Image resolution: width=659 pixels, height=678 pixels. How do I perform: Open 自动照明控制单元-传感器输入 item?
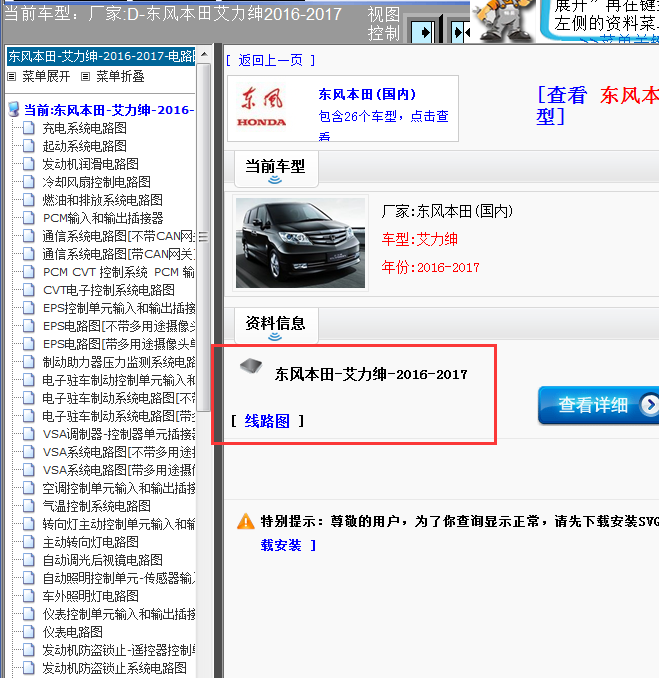[x=119, y=578]
